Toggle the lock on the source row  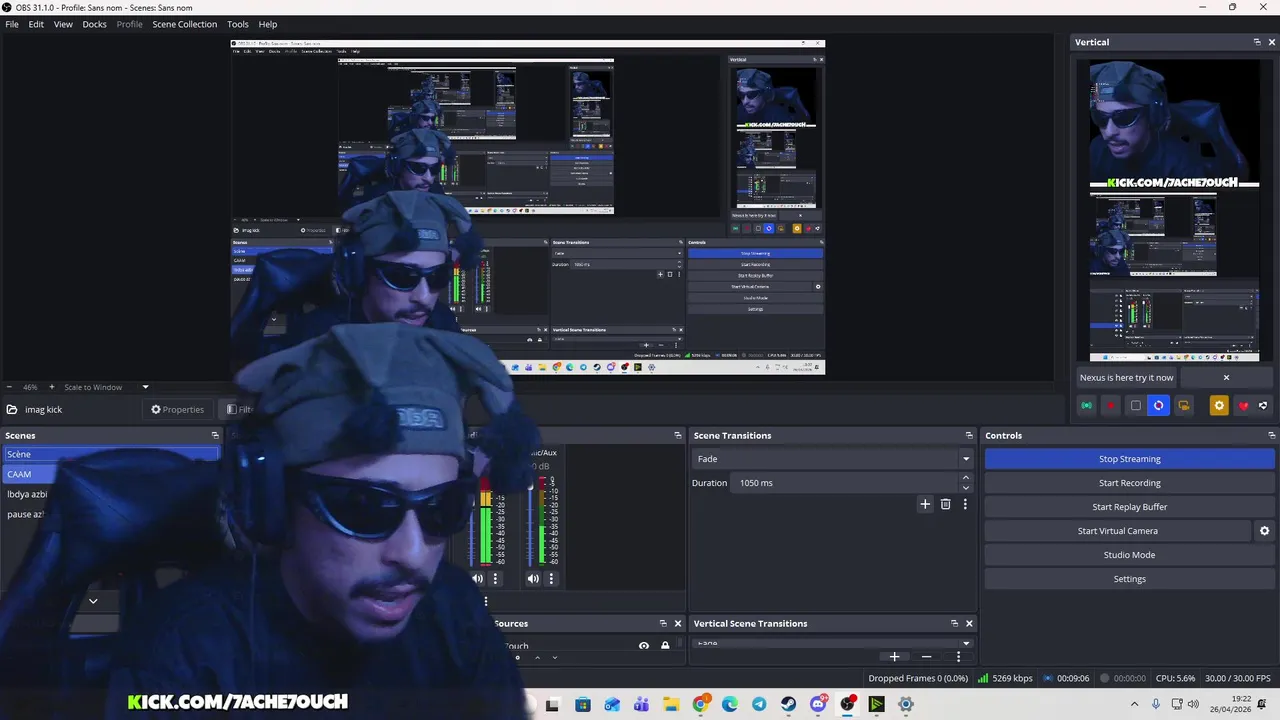665,646
